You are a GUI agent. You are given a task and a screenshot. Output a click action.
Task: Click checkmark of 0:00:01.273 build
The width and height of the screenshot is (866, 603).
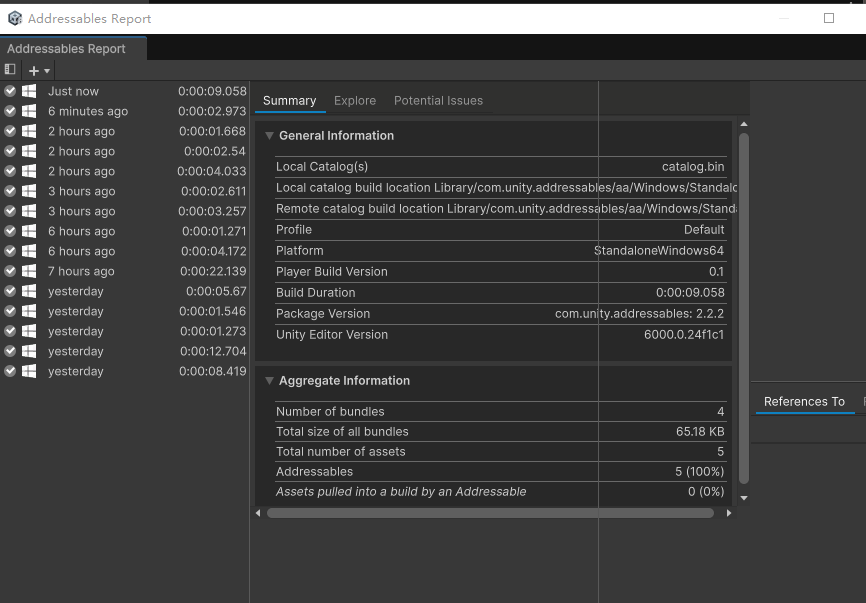pos(10,331)
